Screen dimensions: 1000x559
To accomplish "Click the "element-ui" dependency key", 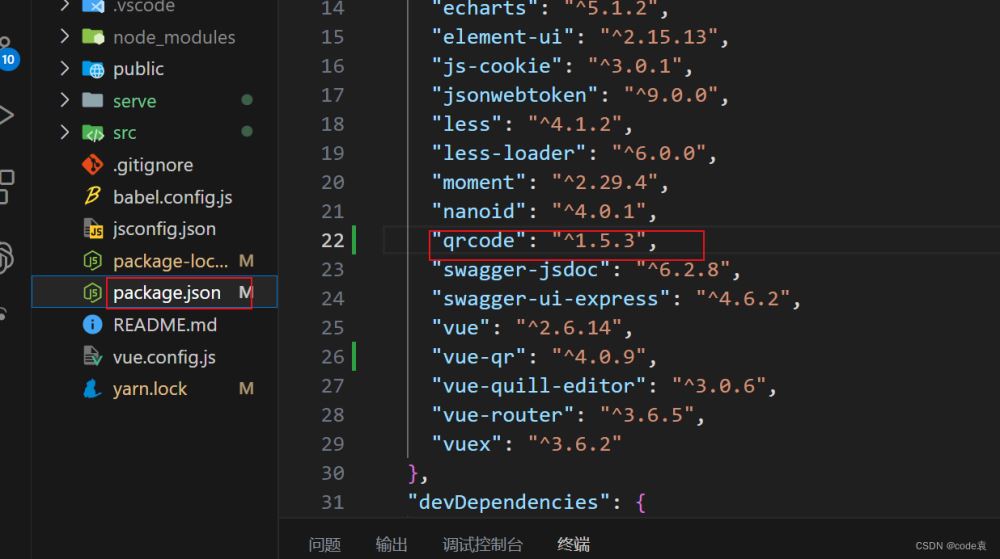I will click(x=503, y=37).
